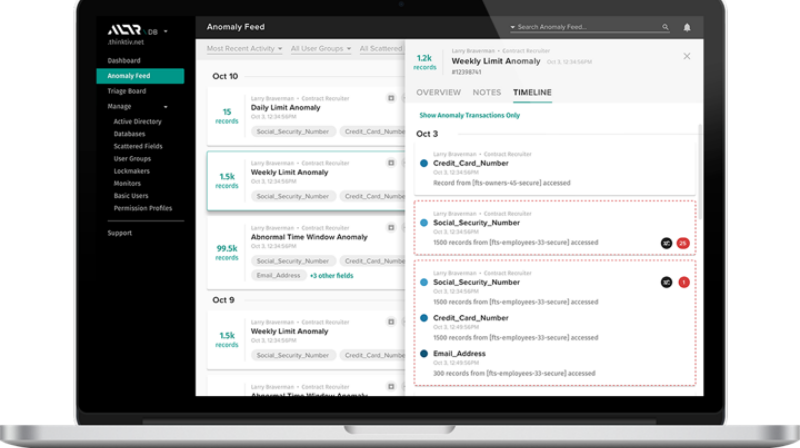Image resolution: width=800 pixels, height=448 pixels.
Task: Open Support in sidebar
Action: tap(119, 233)
